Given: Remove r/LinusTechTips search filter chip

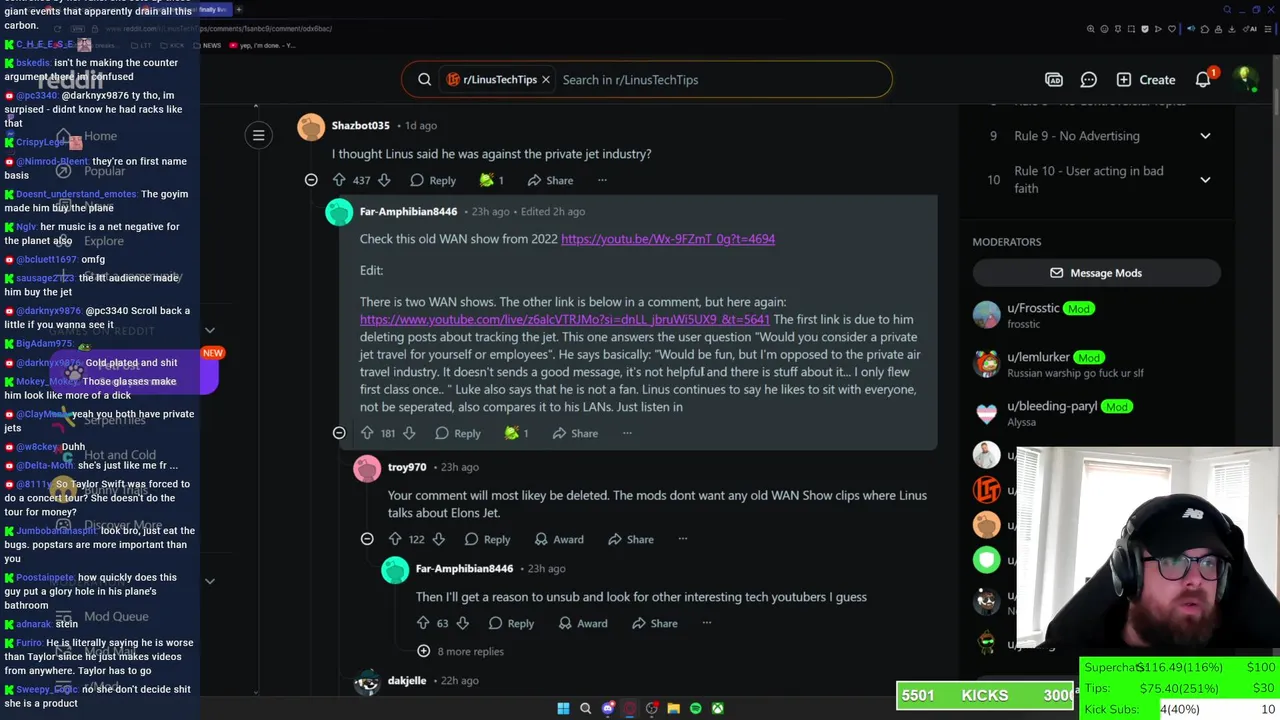Looking at the screenshot, I should (546, 80).
